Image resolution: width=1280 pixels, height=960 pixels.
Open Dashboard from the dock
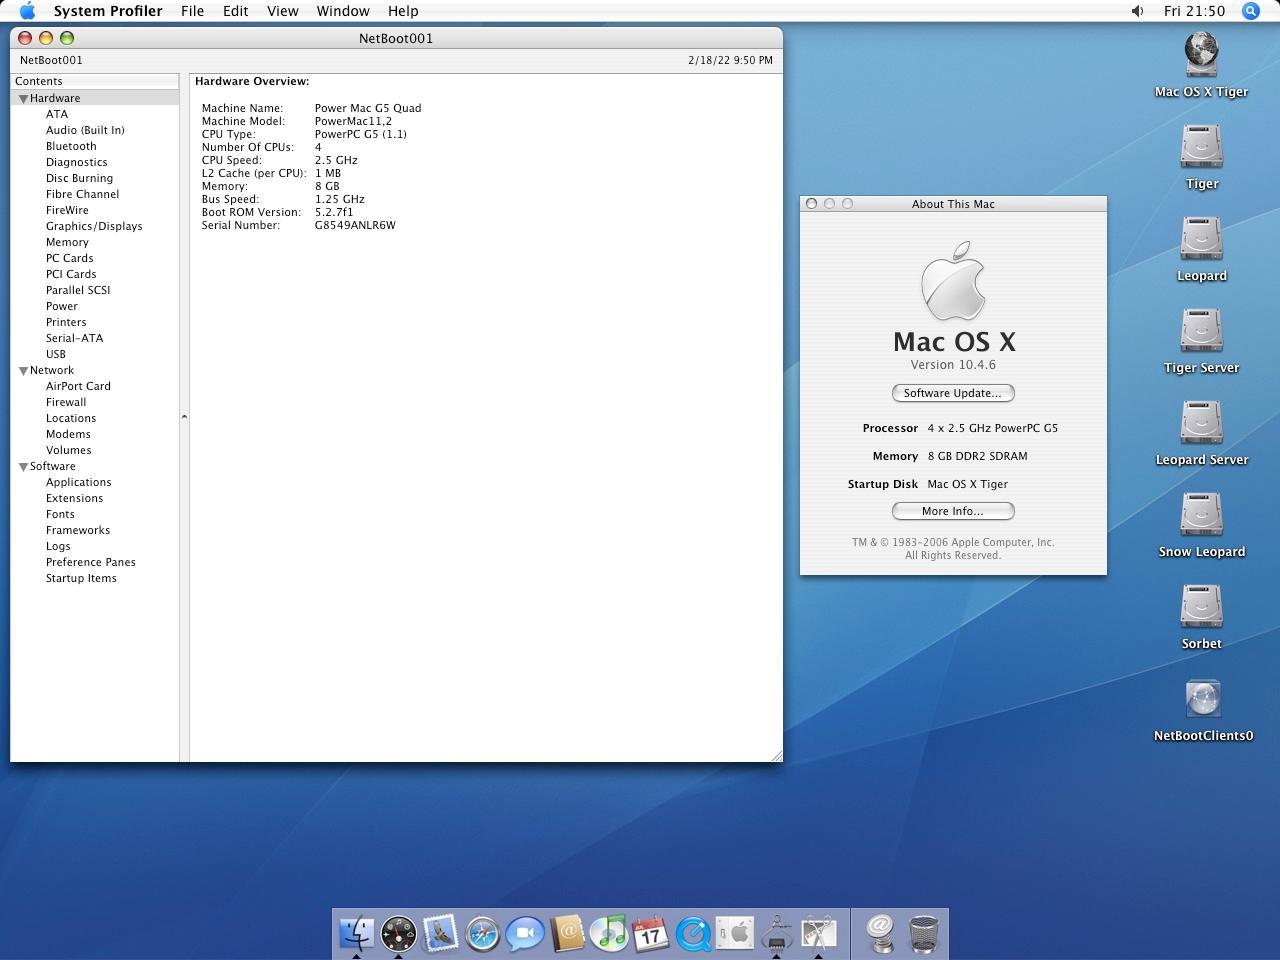click(398, 933)
